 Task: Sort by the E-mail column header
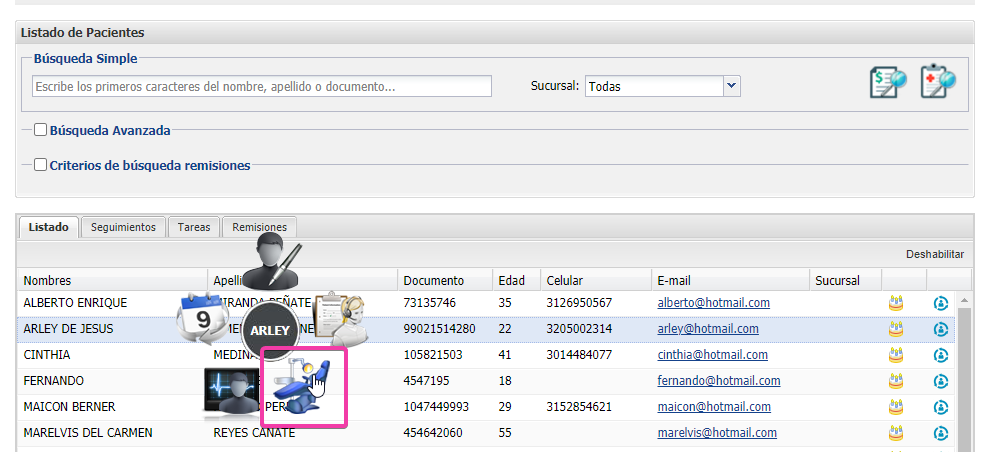pyautogui.click(x=730, y=280)
